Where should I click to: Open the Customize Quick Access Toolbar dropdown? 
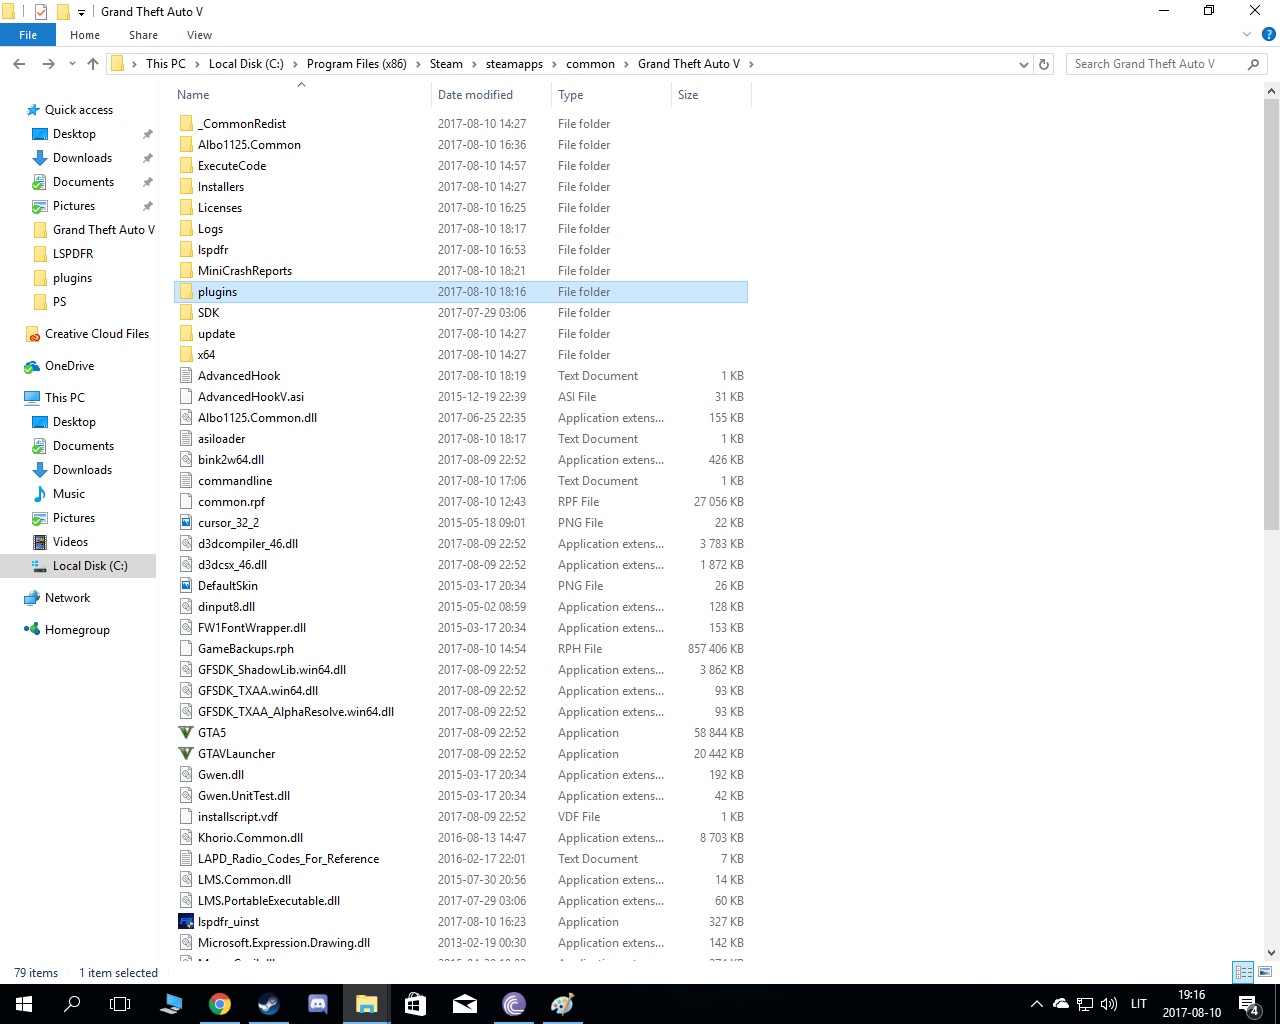(x=81, y=12)
